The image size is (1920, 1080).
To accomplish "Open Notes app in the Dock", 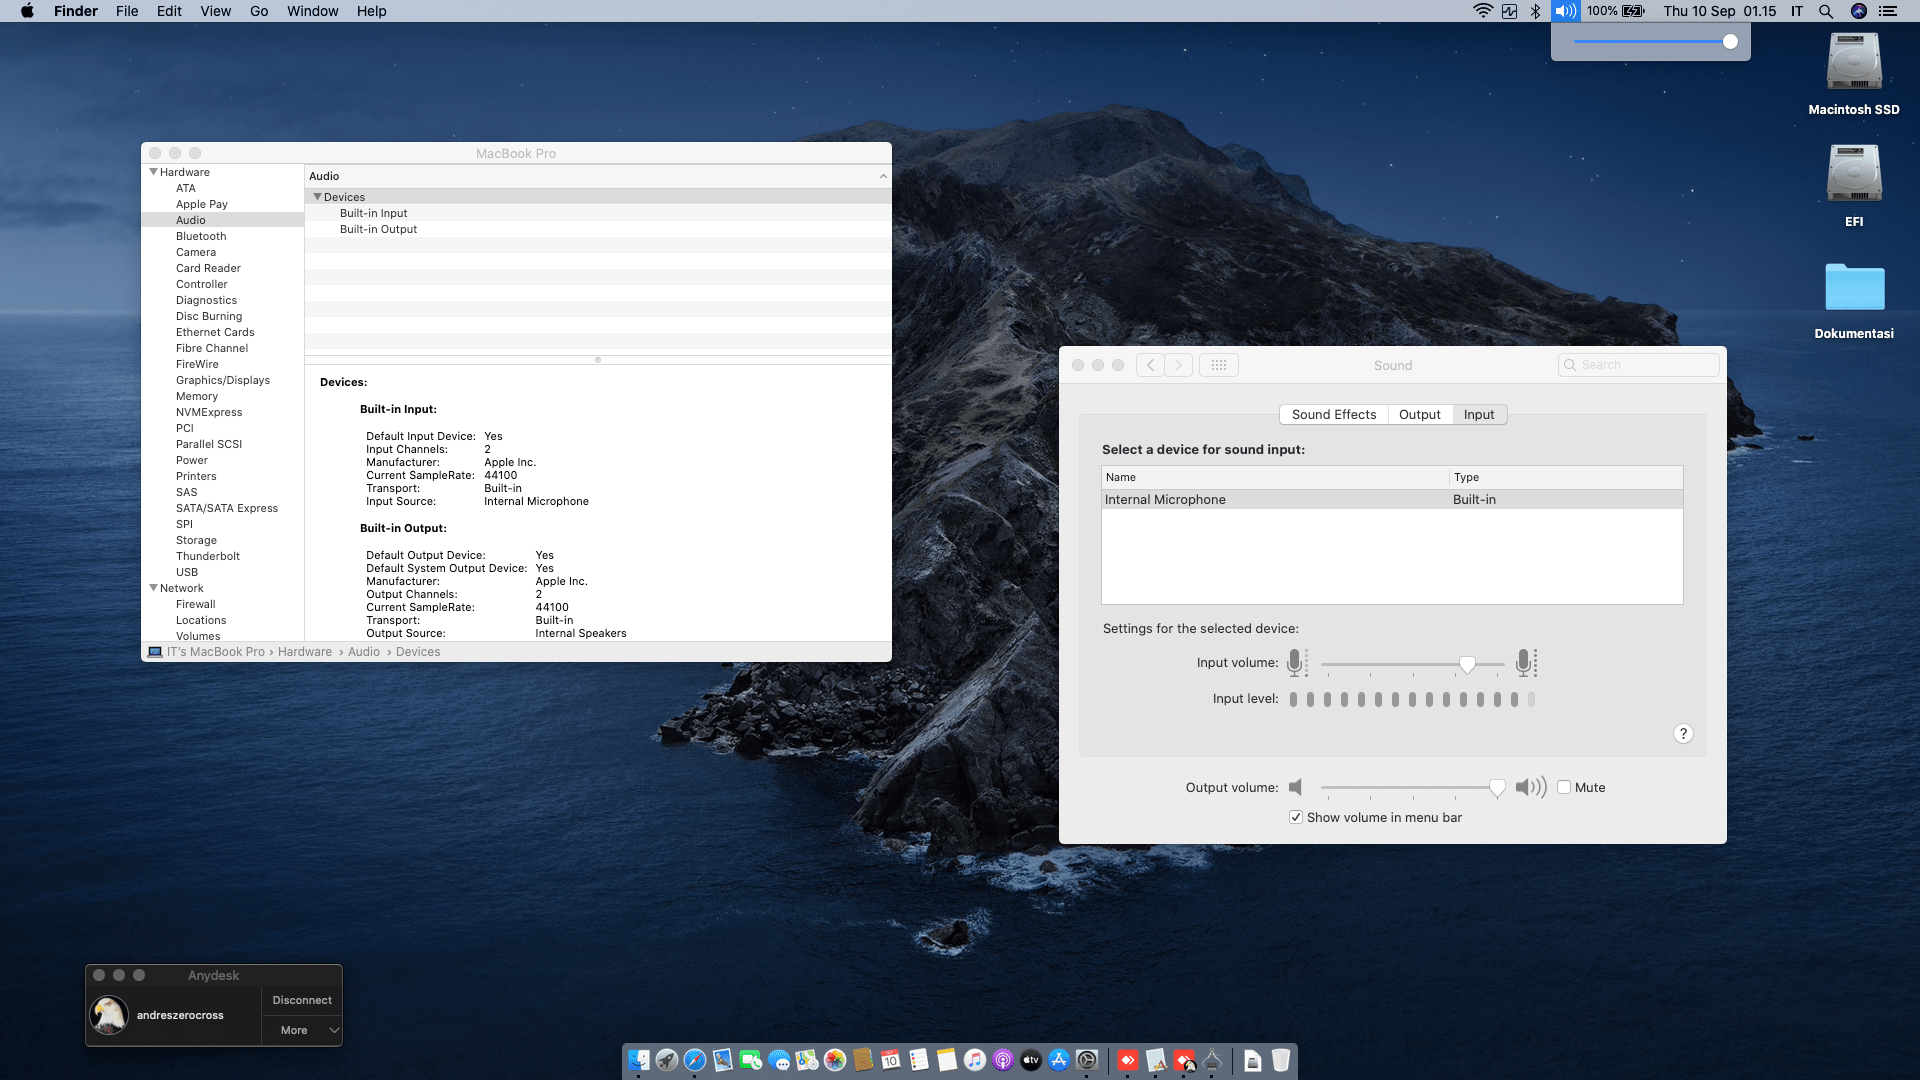I will coord(947,1060).
